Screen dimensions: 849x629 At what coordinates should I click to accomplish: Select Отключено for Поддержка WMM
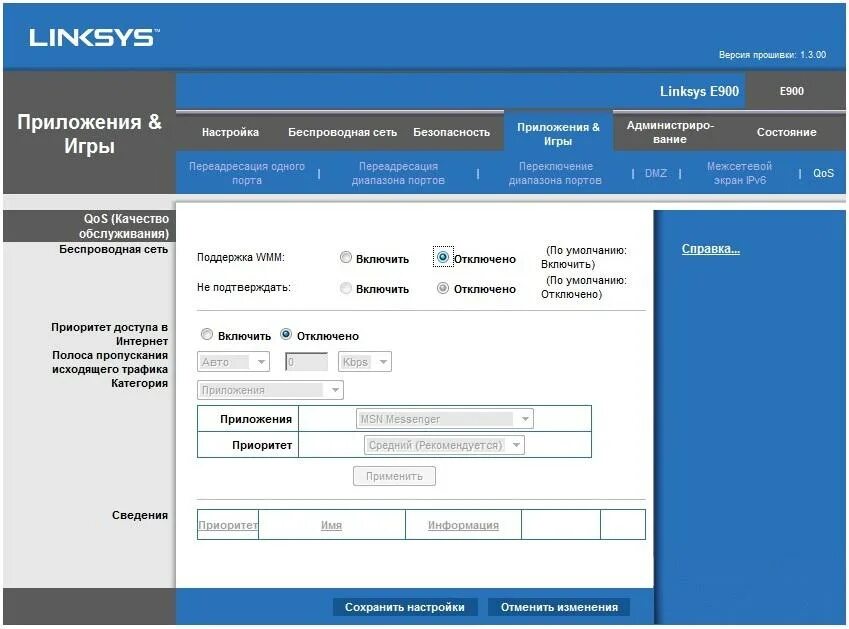click(x=443, y=257)
